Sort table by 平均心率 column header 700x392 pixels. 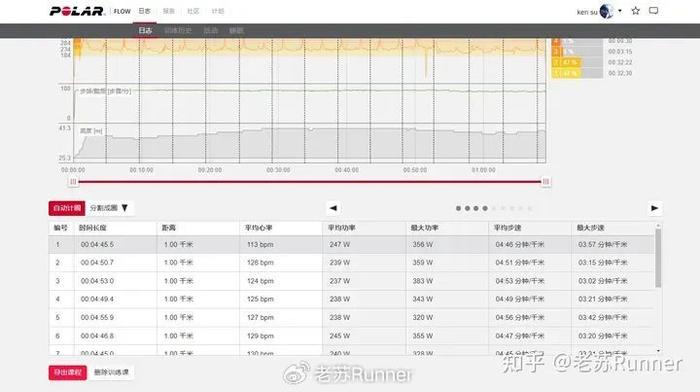tap(258, 228)
